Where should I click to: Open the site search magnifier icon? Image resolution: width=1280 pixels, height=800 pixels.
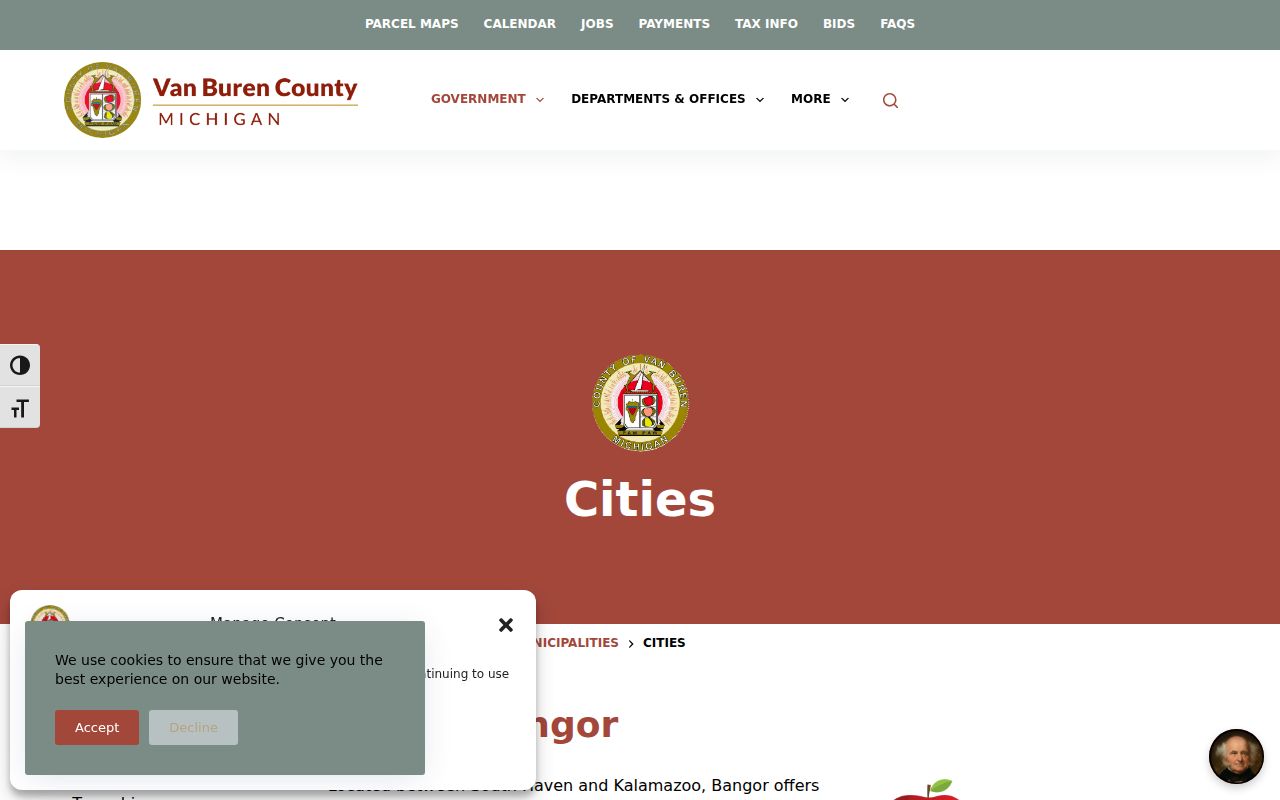click(890, 100)
